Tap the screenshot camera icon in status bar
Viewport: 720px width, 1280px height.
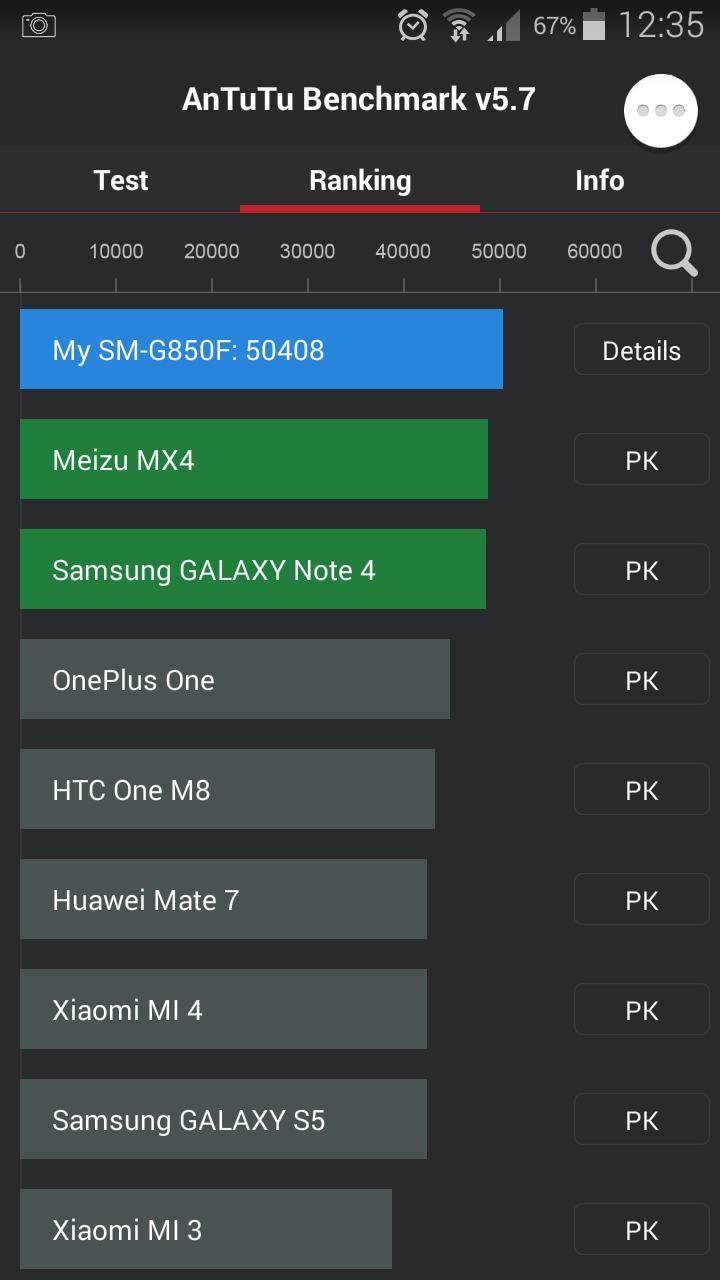pos(39,25)
